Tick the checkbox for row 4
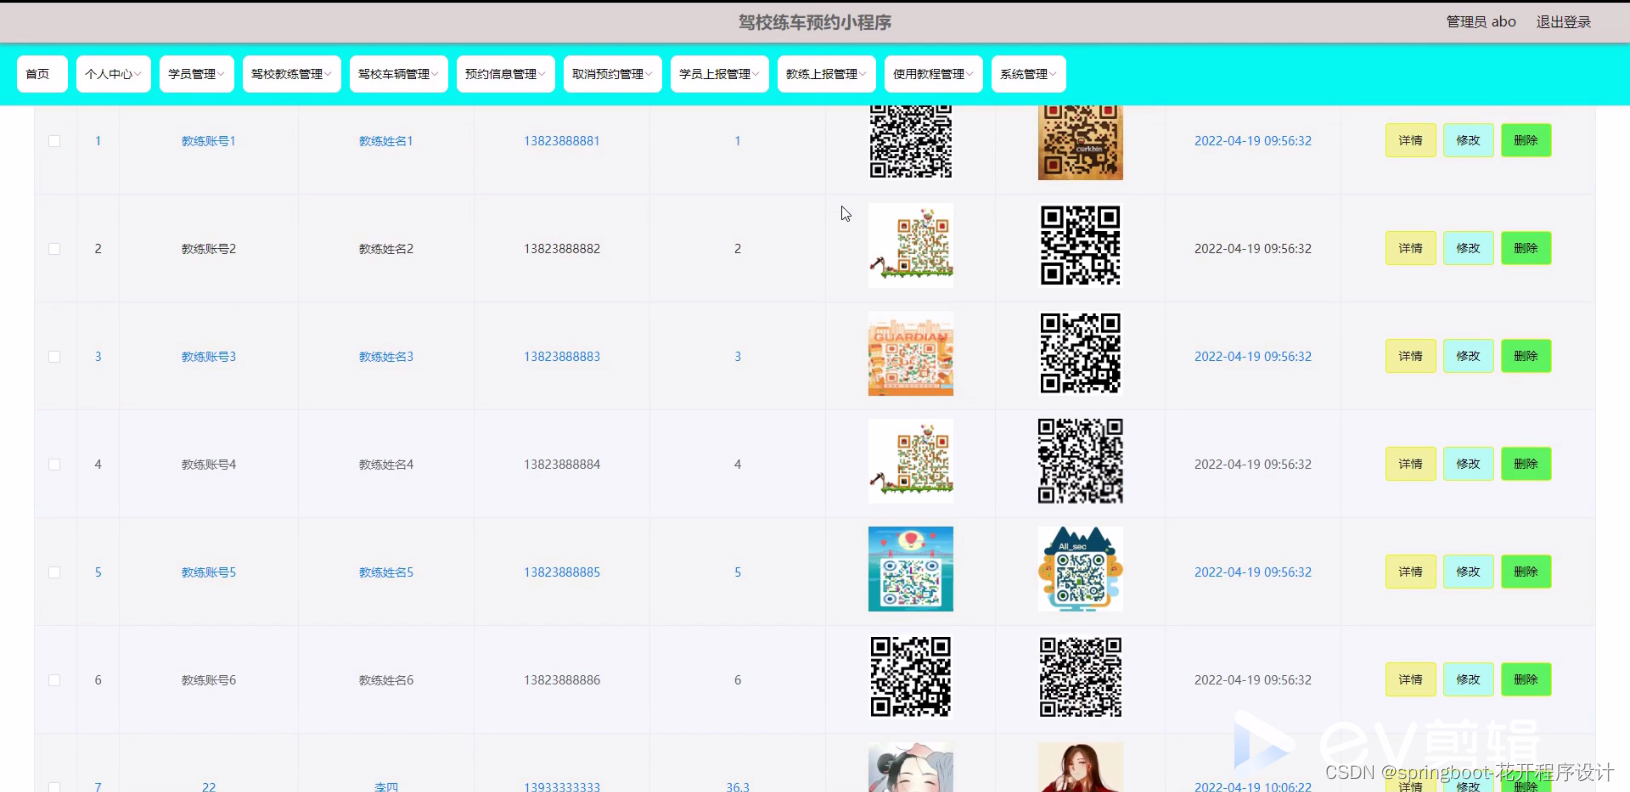 click(55, 465)
